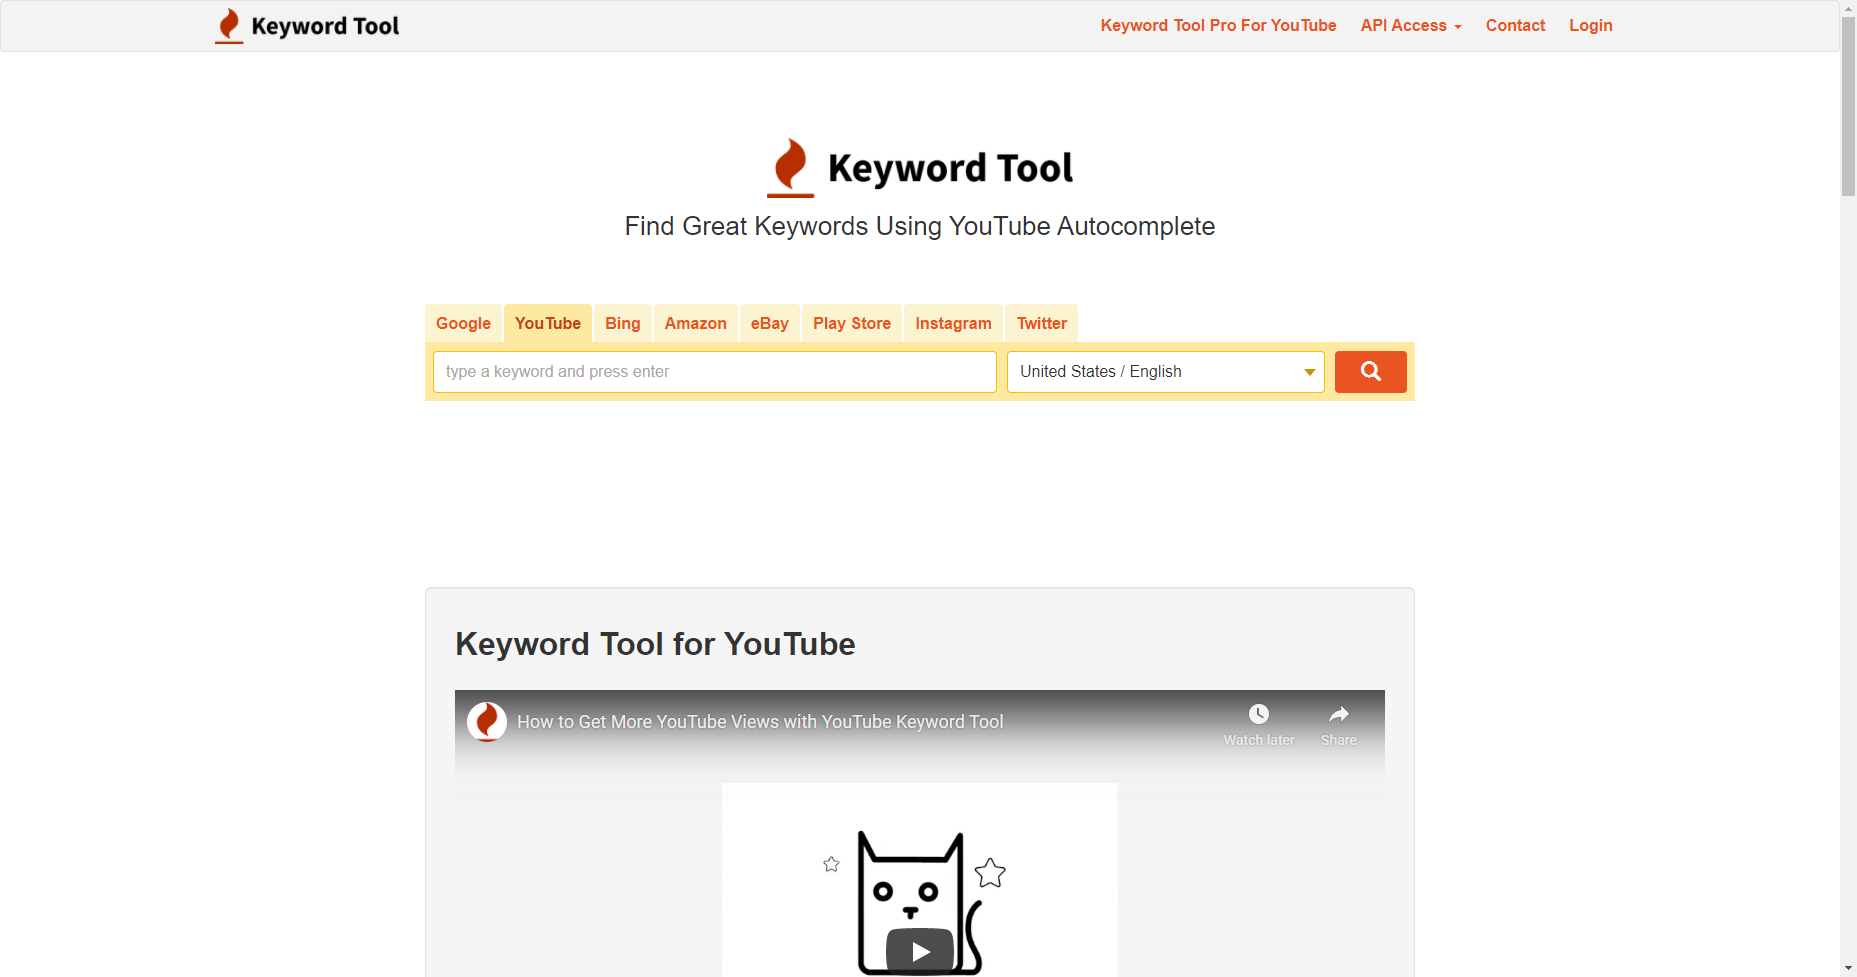Click the Keyword Tool navbar brand text
This screenshot has height=977, width=1857.
coord(325,26)
